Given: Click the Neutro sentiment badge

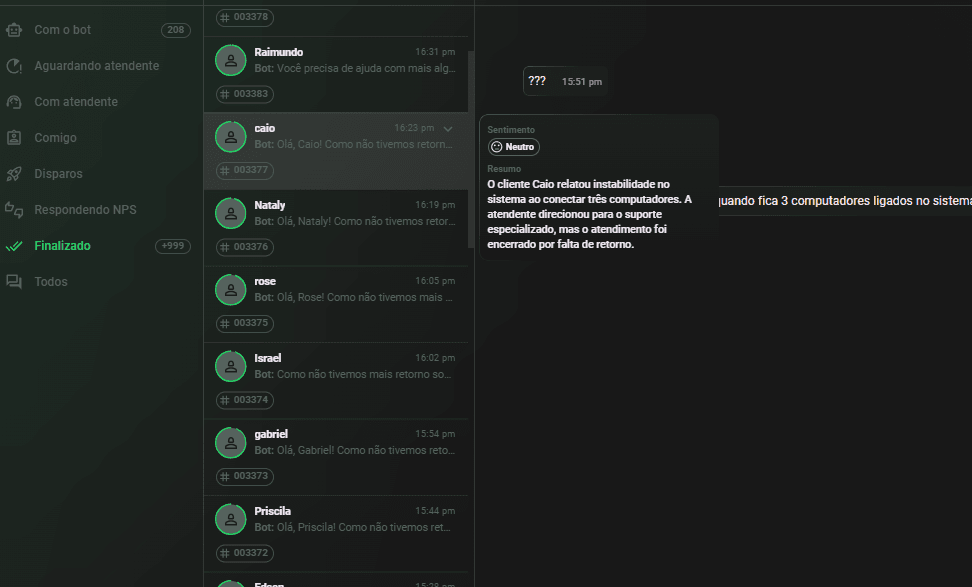Looking at the screenshot, I should click(x=513, y=147).
